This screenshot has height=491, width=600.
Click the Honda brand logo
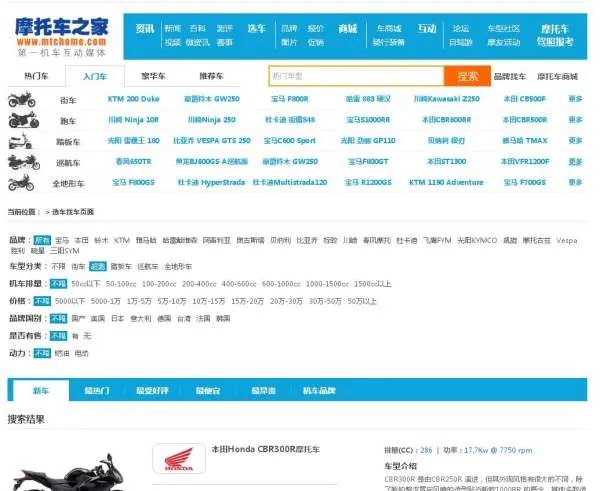click(179, 458)
